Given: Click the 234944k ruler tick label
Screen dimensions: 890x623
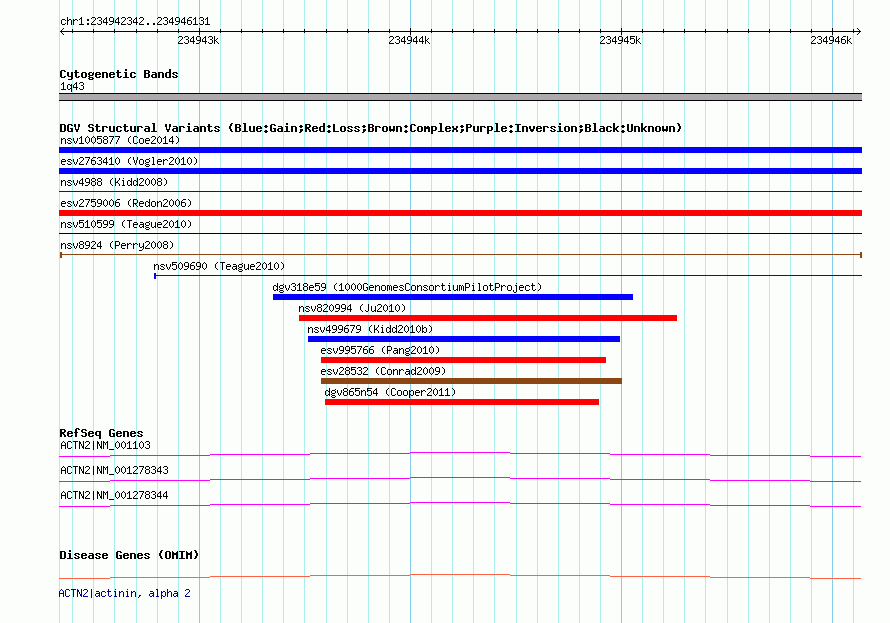Looking at the screenshot, I should click(x=409, y=40).
